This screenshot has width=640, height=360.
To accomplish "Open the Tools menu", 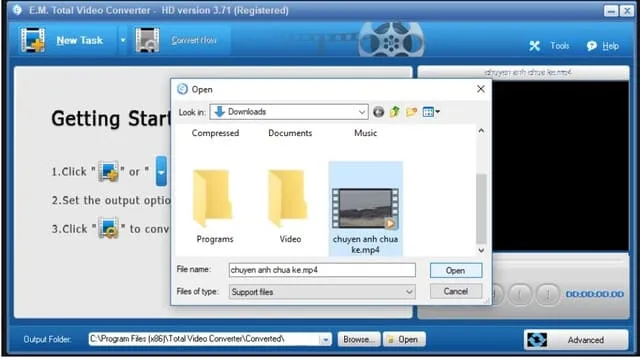I will point(560,46).
